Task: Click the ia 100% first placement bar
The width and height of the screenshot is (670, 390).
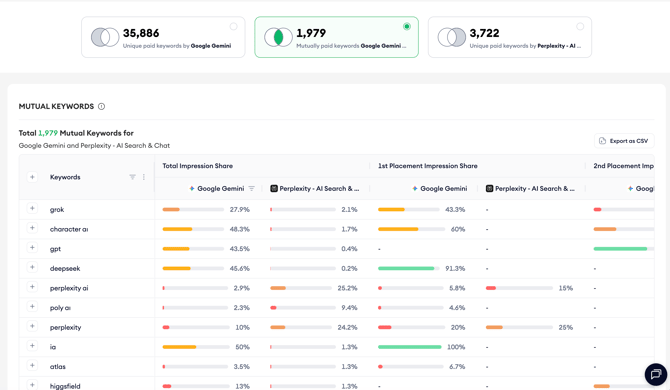Action: (x=409, y=347)
